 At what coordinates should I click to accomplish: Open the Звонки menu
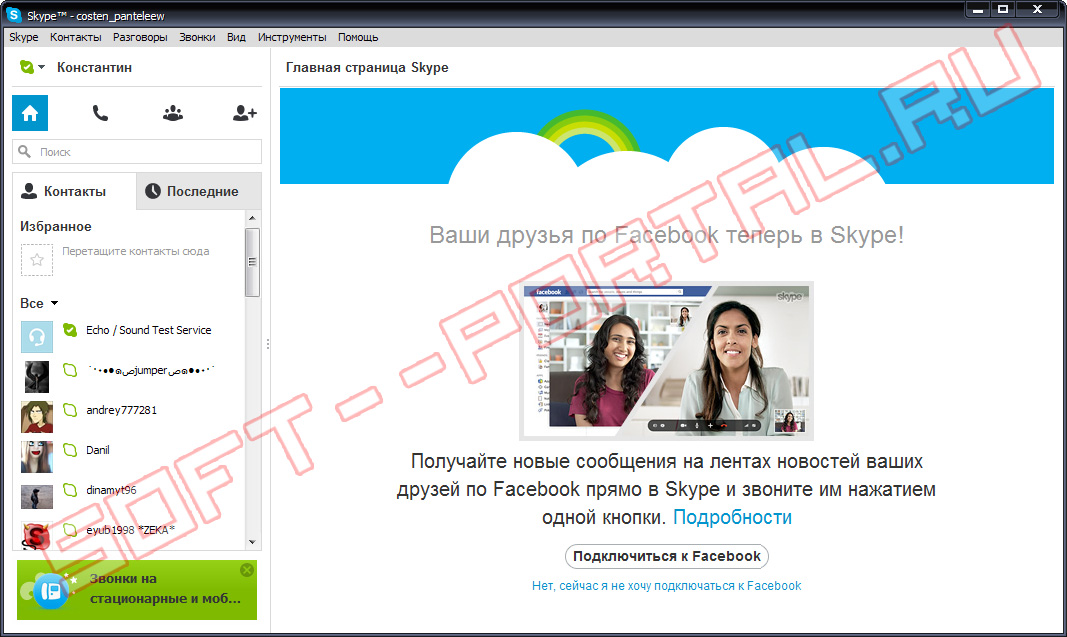coord(197,37)
